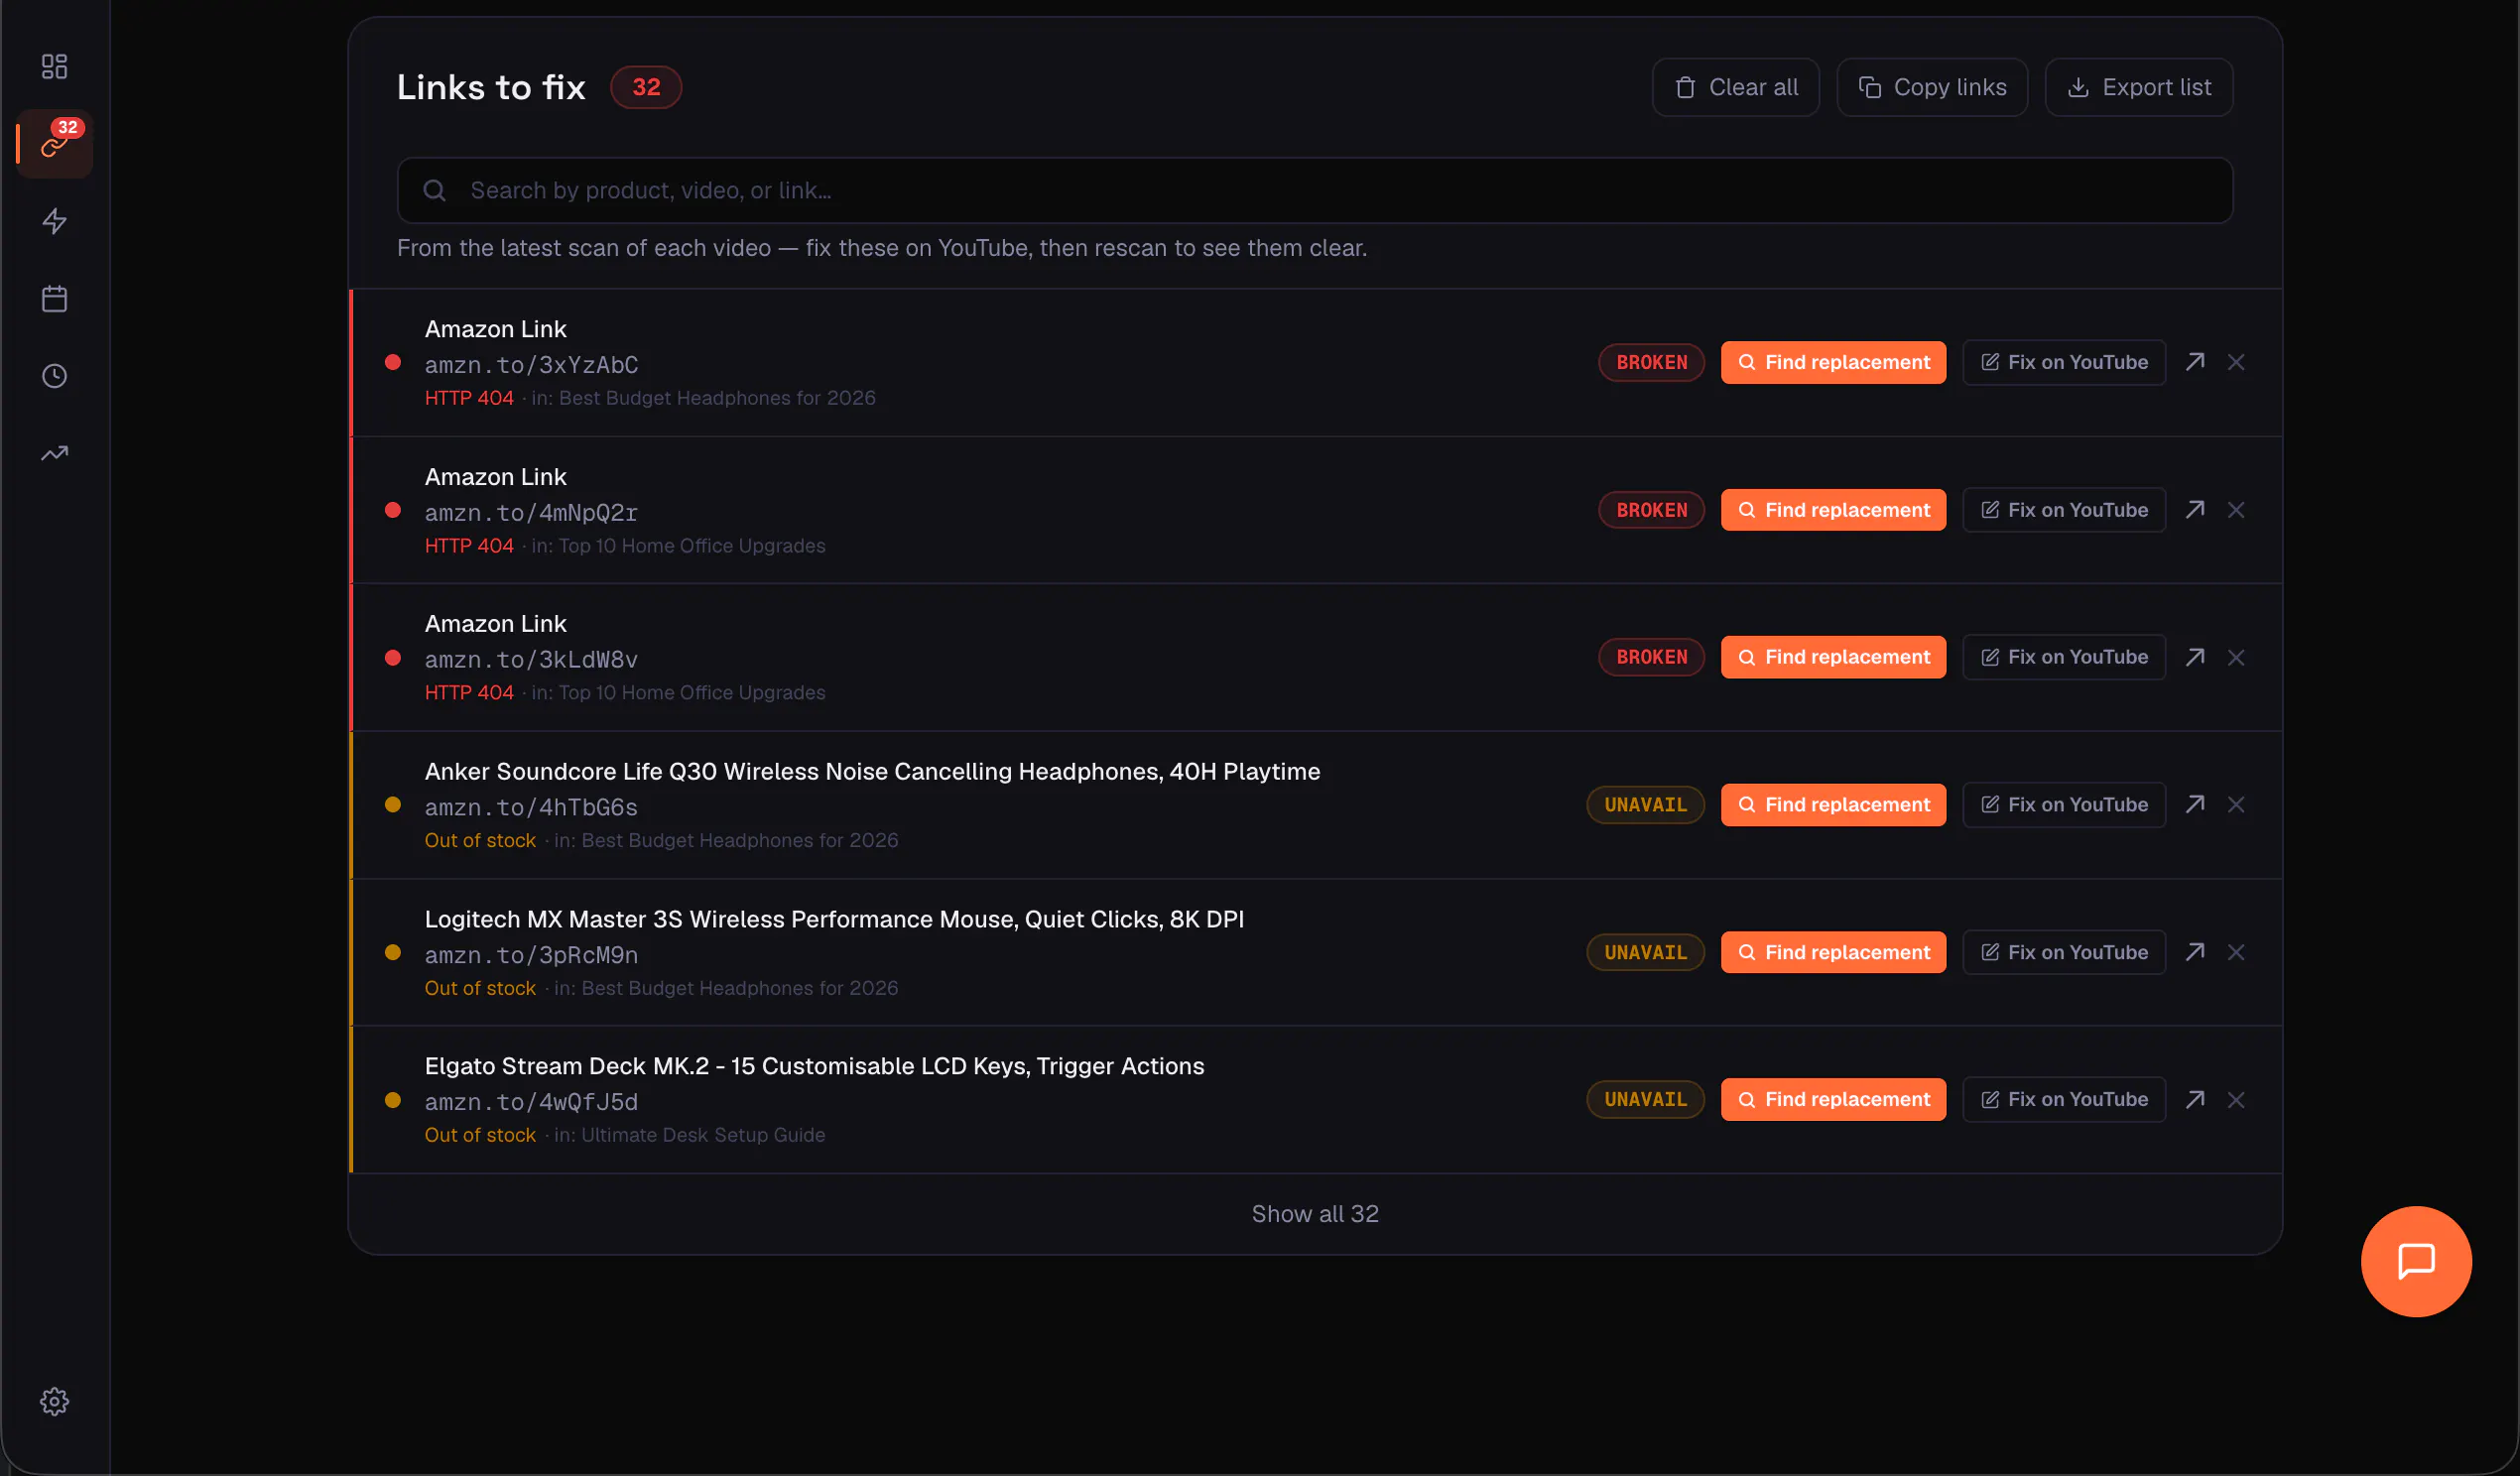
Task: Open Anker Soundcore external link arrow
Action: coord(2195,805)
